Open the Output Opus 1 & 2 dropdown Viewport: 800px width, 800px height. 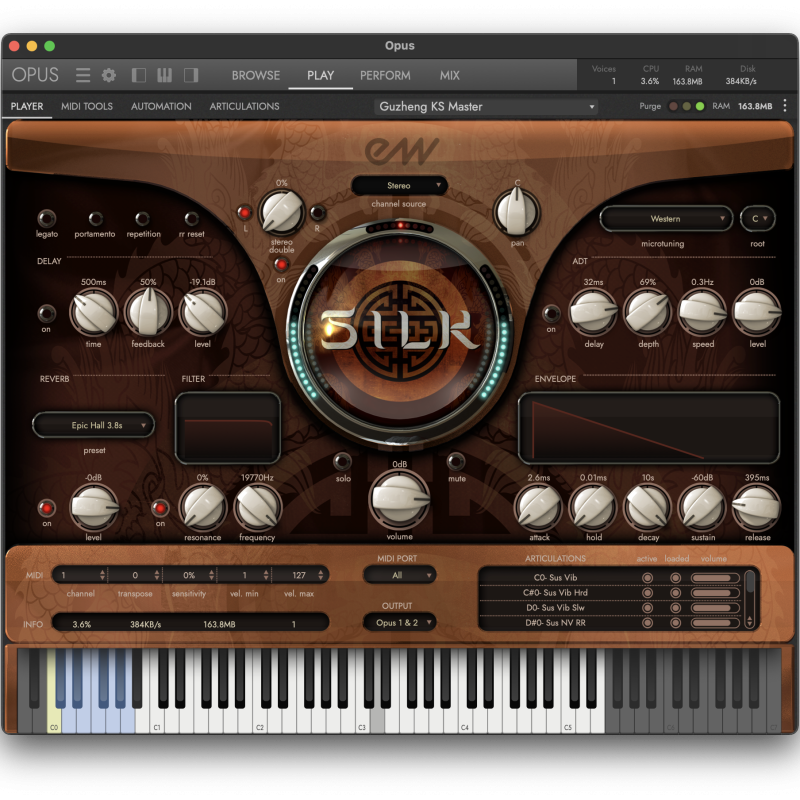coord(399,623)
